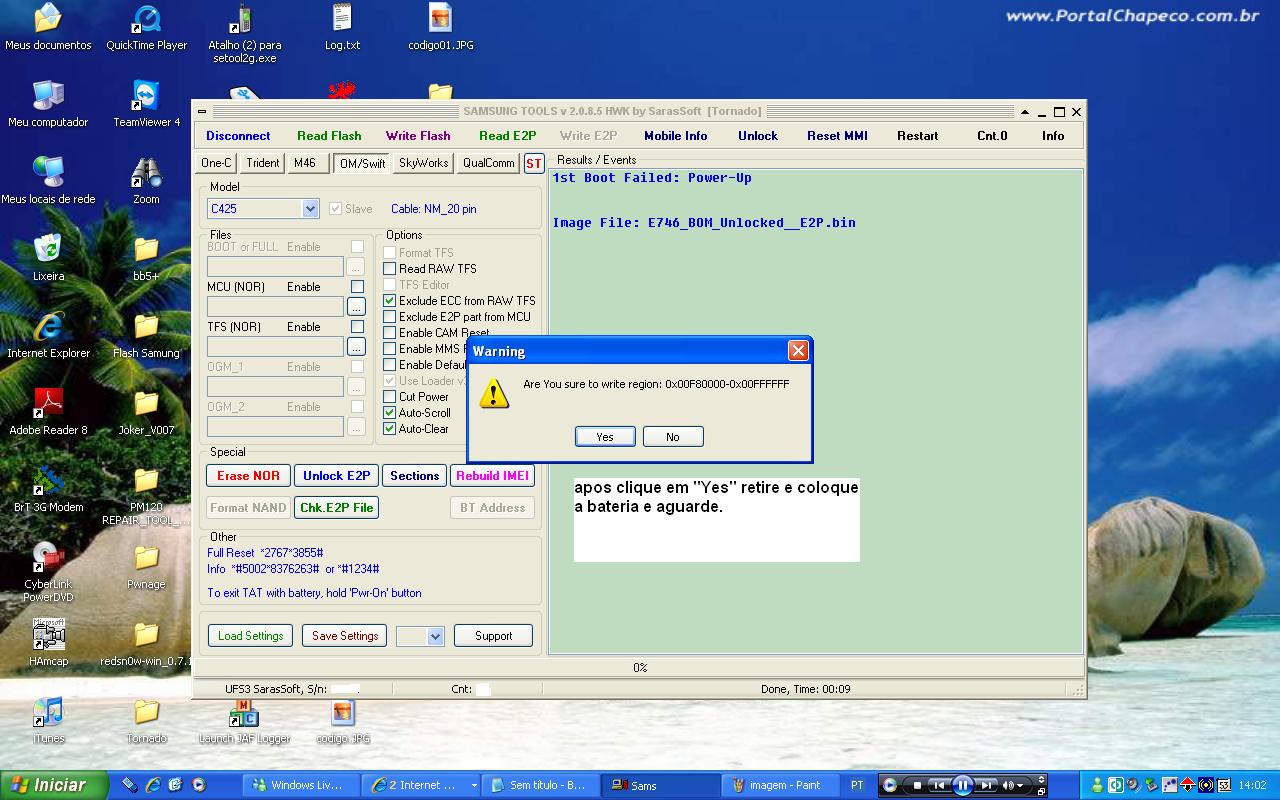Disable the Auto-Clear option
The width and height of the screenshot is (1280, 800).
tap(390, 429)
